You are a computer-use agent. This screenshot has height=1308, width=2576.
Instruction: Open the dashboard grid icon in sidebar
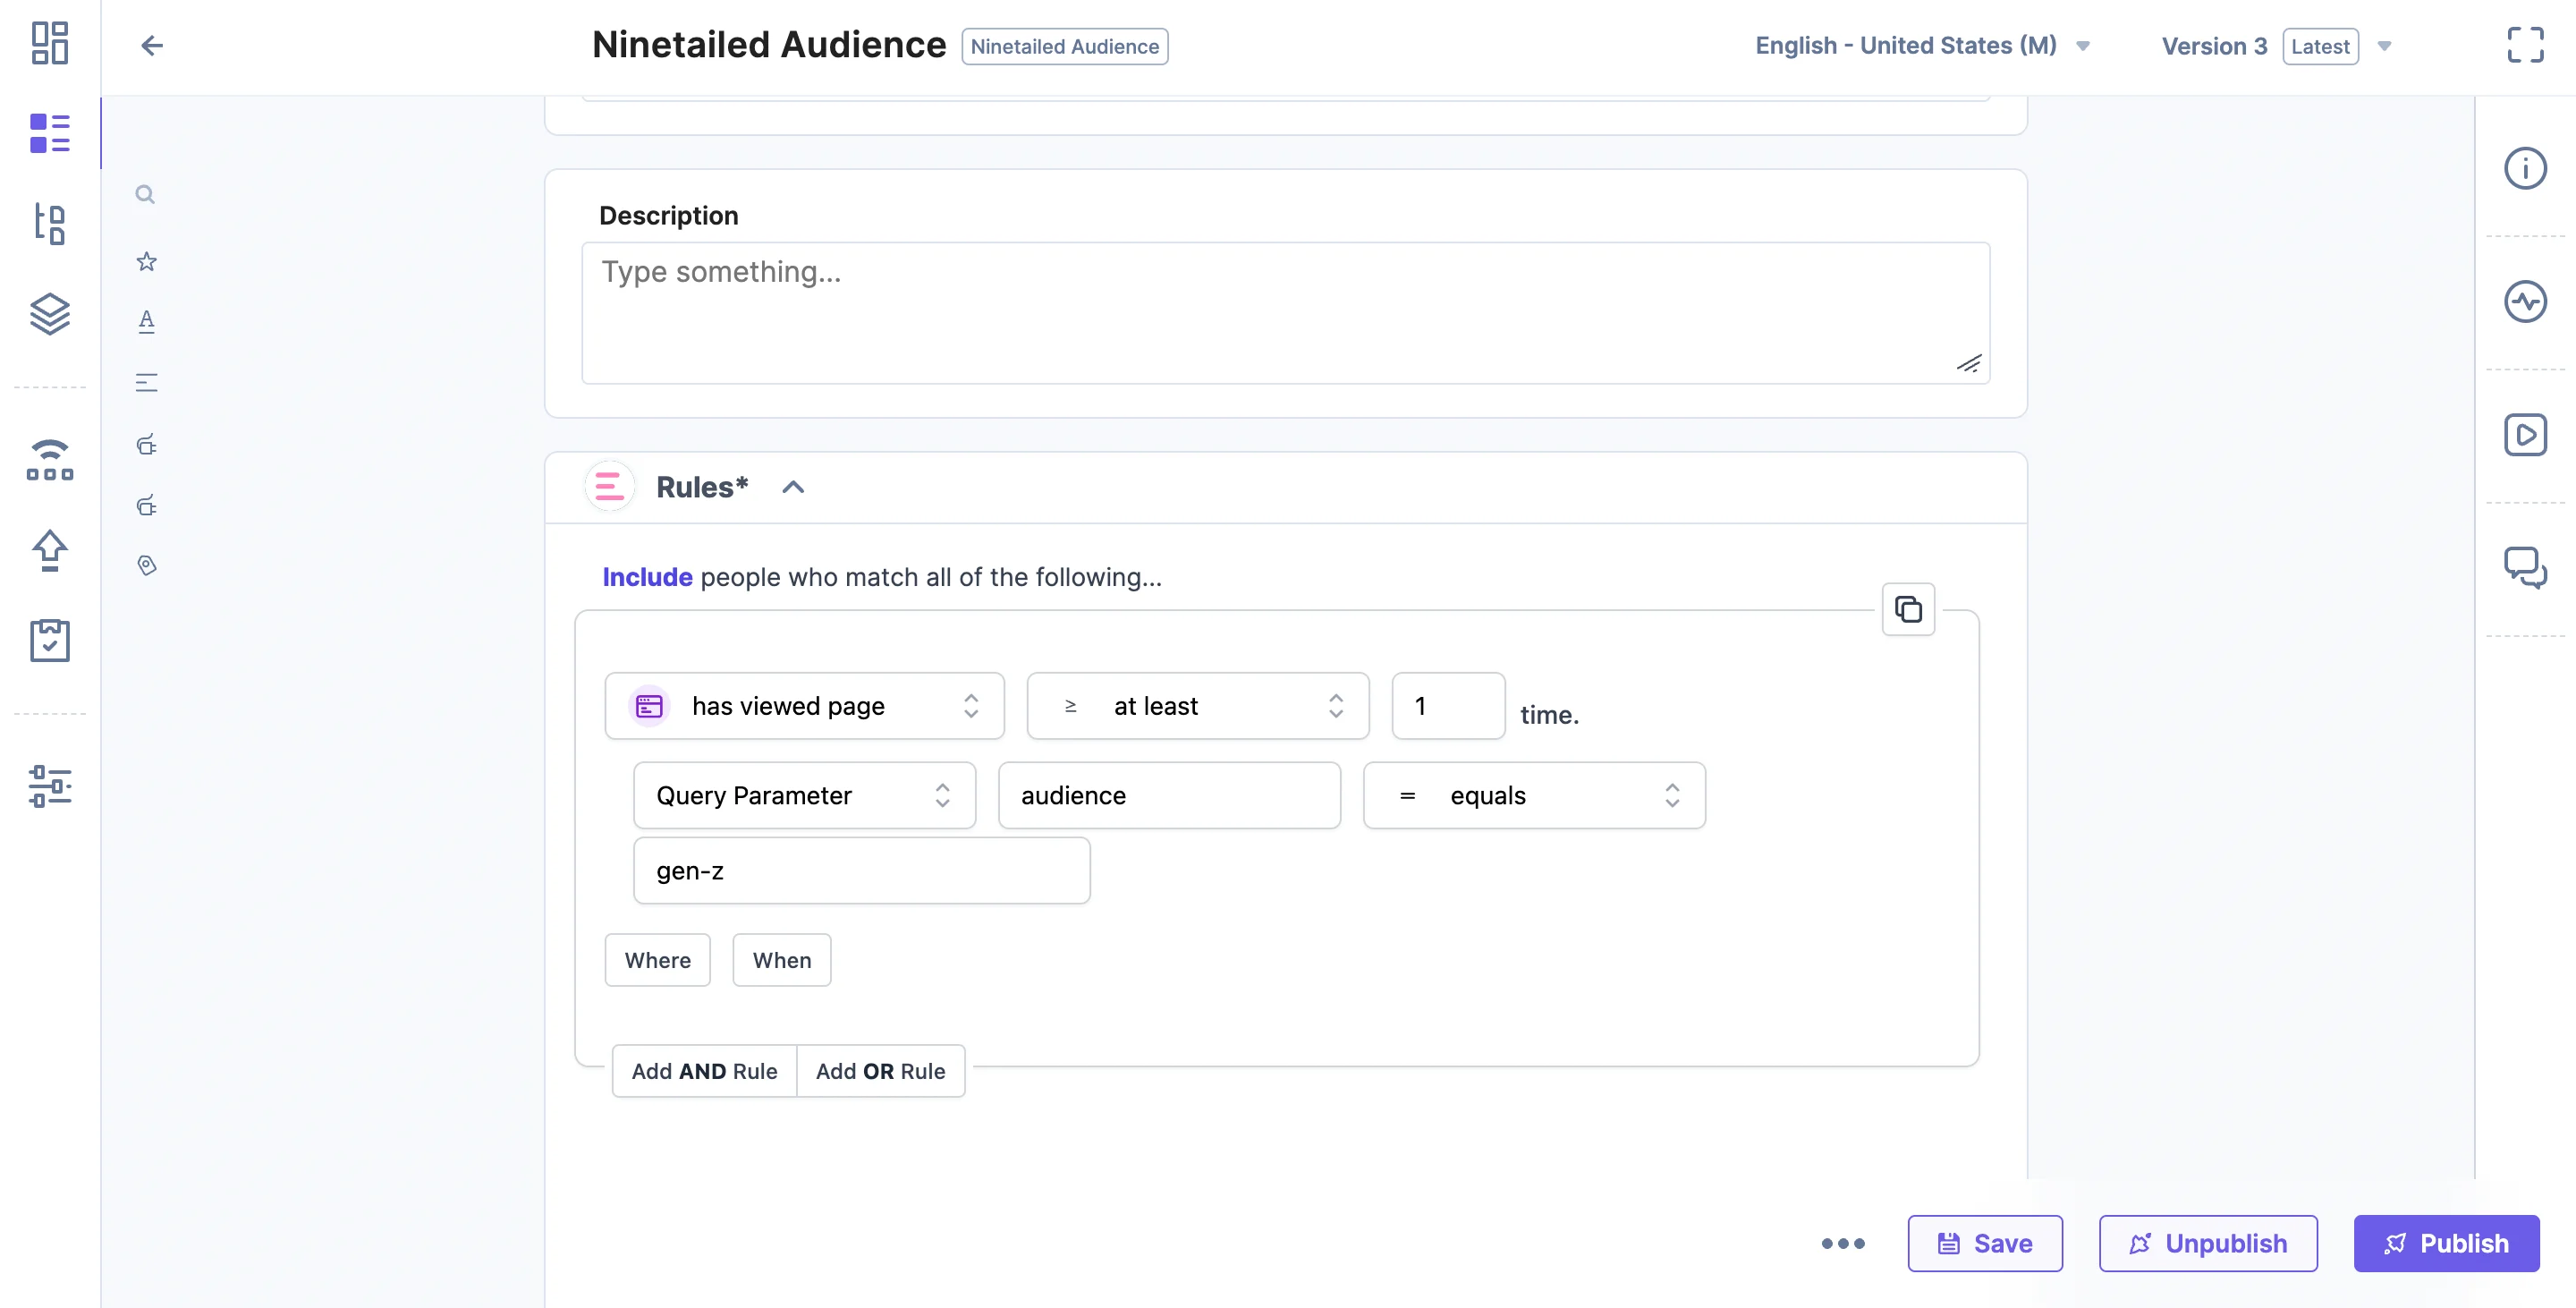click(x=49, y=43)
